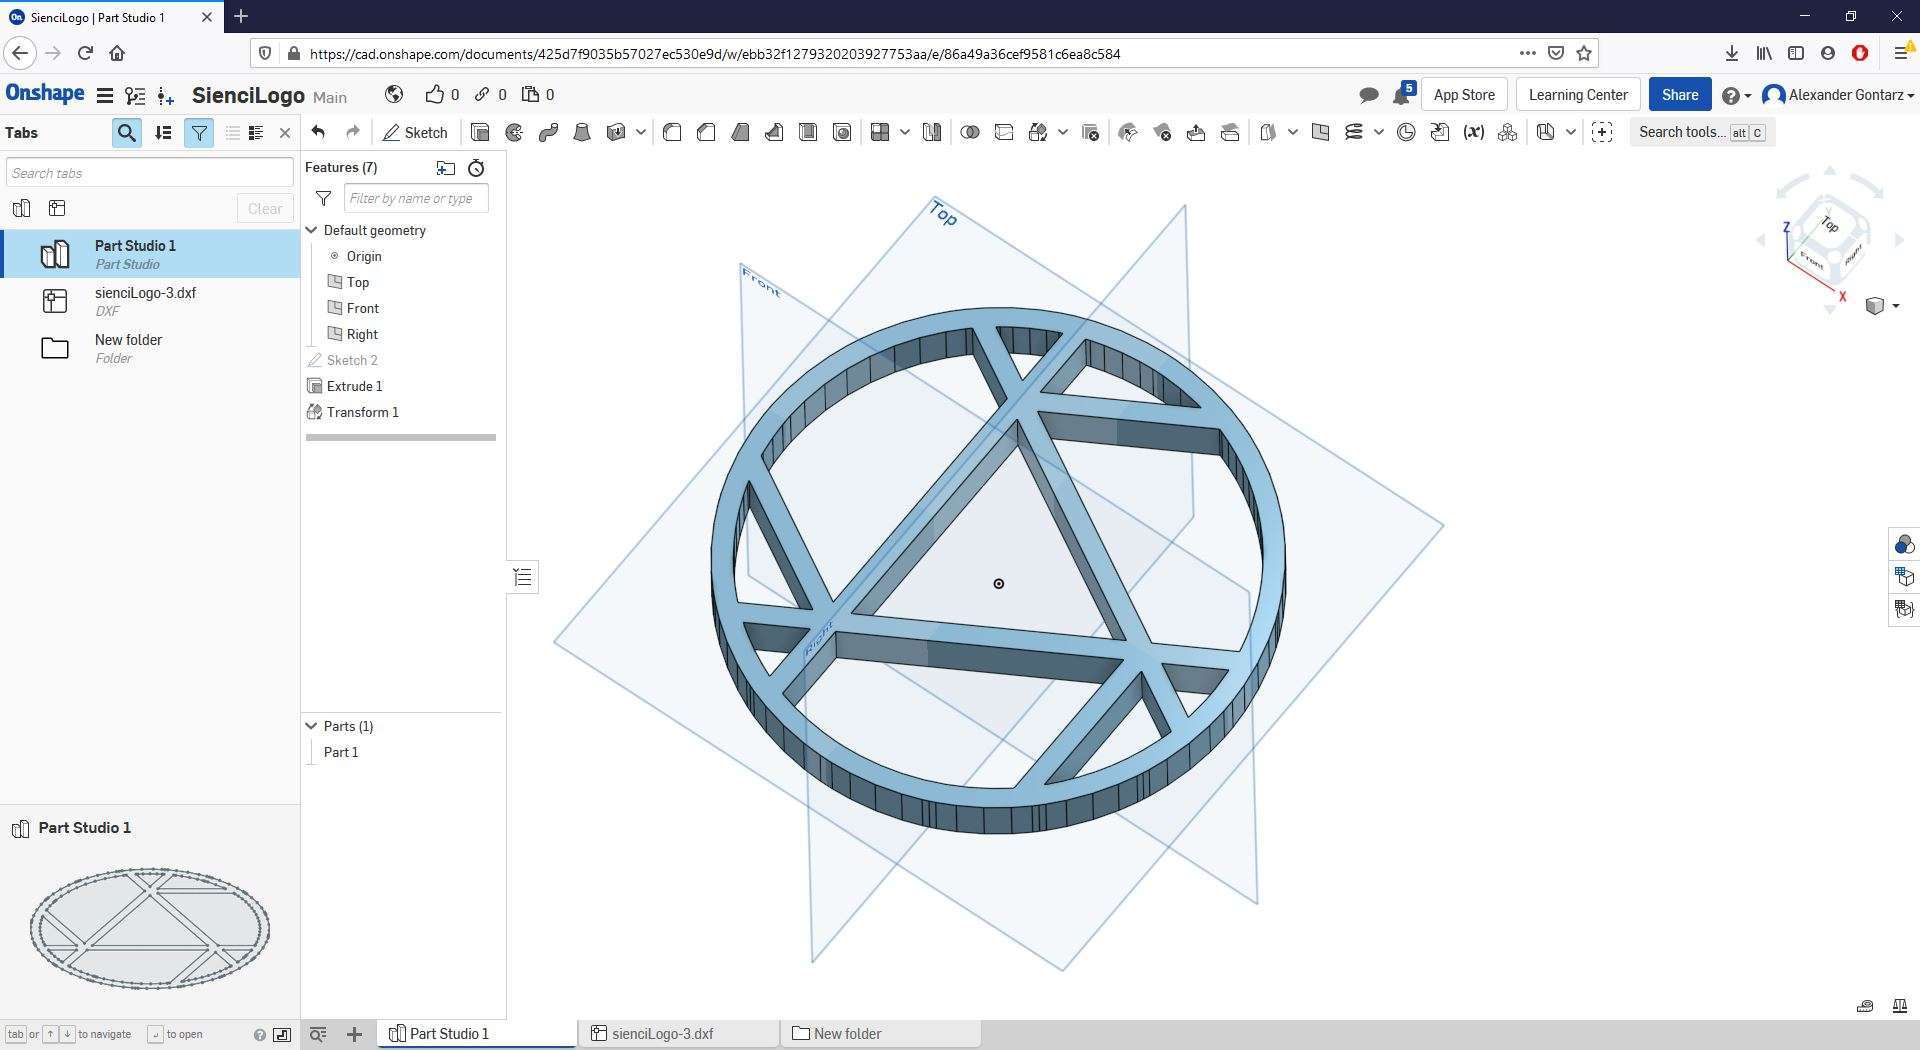Open the dropdown next to Transform tool

[x=1063, y=132]
